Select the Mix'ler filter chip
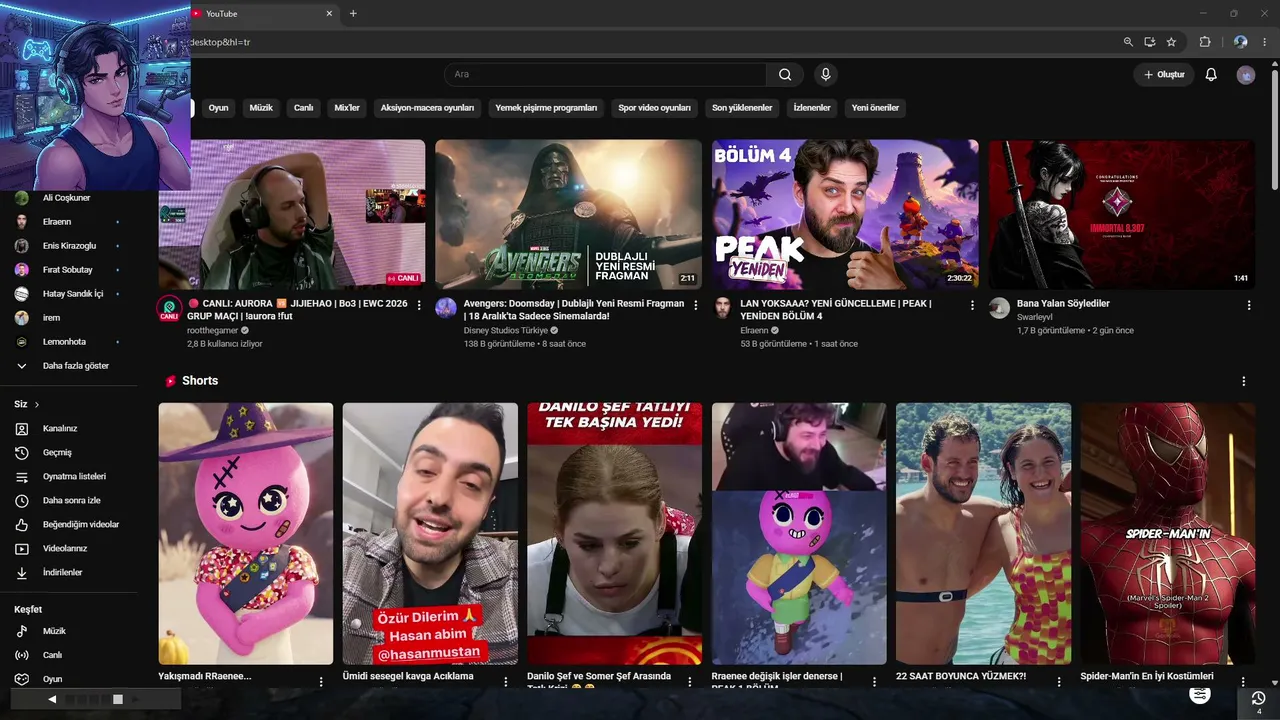This screenshot has height=720, width=1280. point(347,108)
